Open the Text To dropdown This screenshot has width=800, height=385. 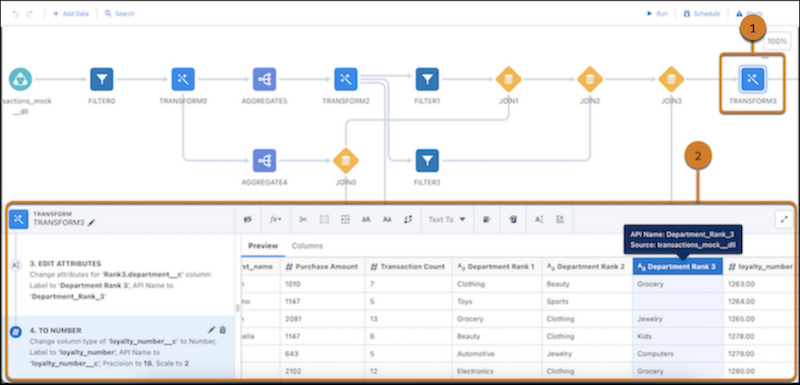(x=447, y=219)
